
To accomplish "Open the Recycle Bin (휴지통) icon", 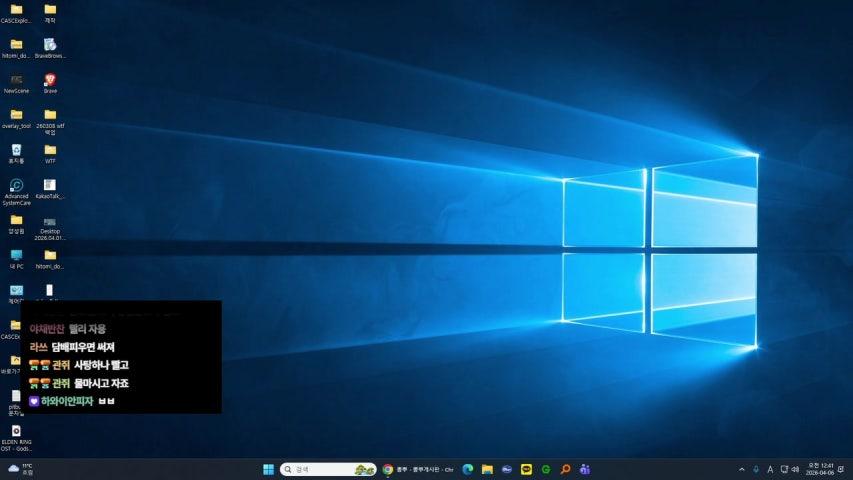I will click(16, 150).
